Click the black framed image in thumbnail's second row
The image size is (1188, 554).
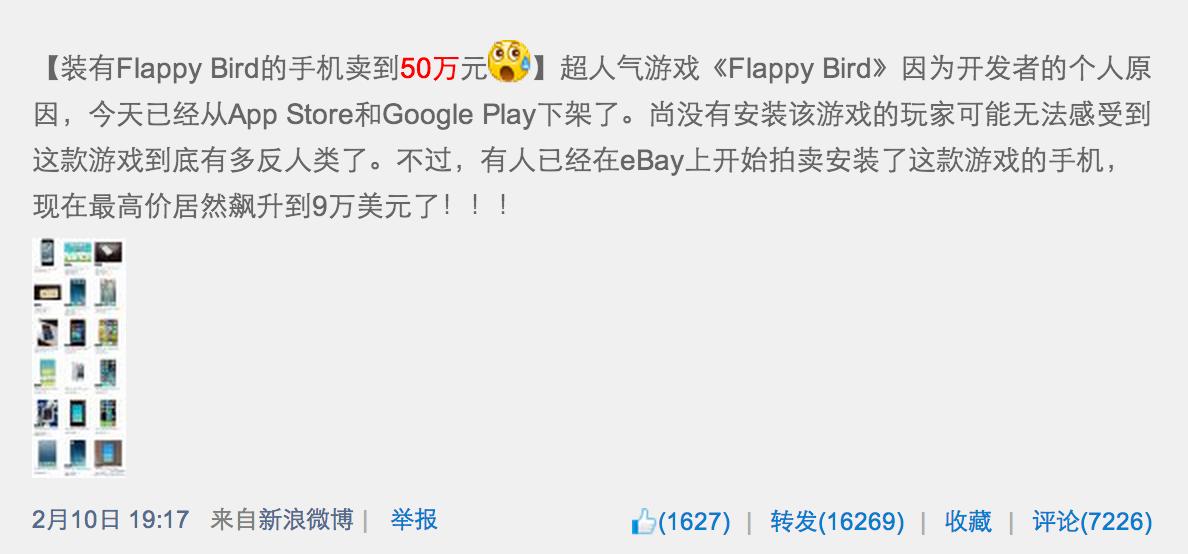[47, 291]
